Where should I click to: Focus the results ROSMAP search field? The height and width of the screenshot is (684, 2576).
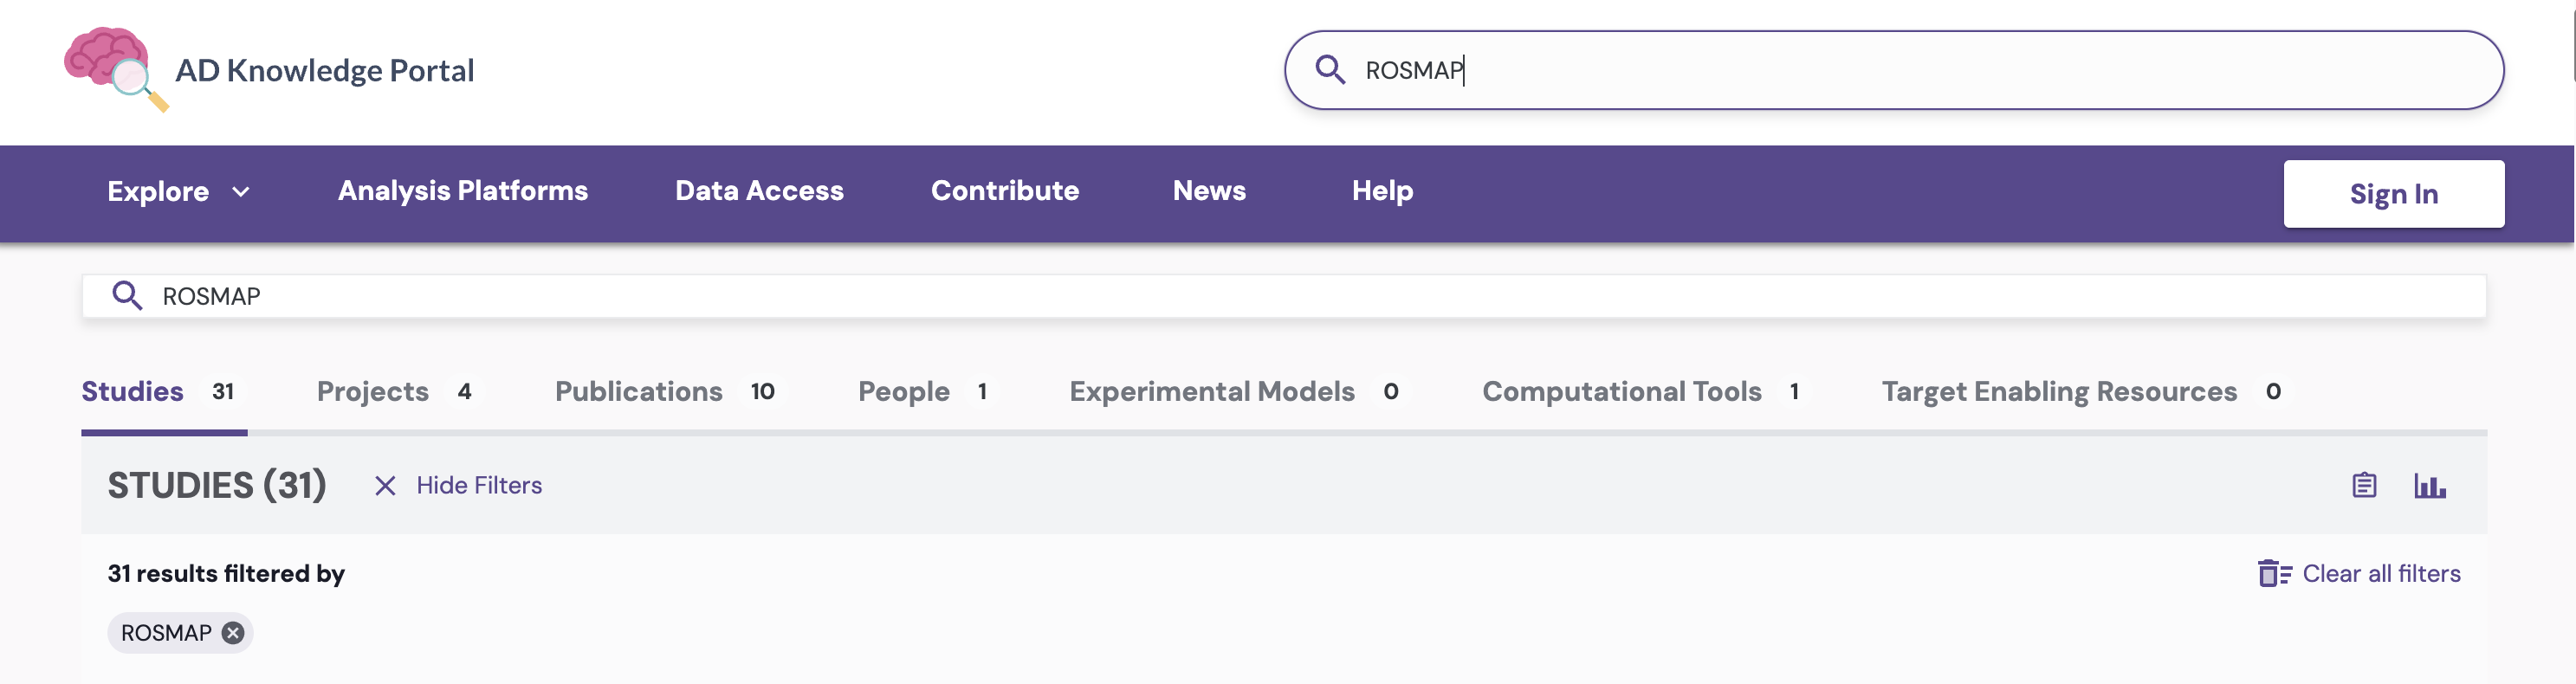tap(1284, 295)
